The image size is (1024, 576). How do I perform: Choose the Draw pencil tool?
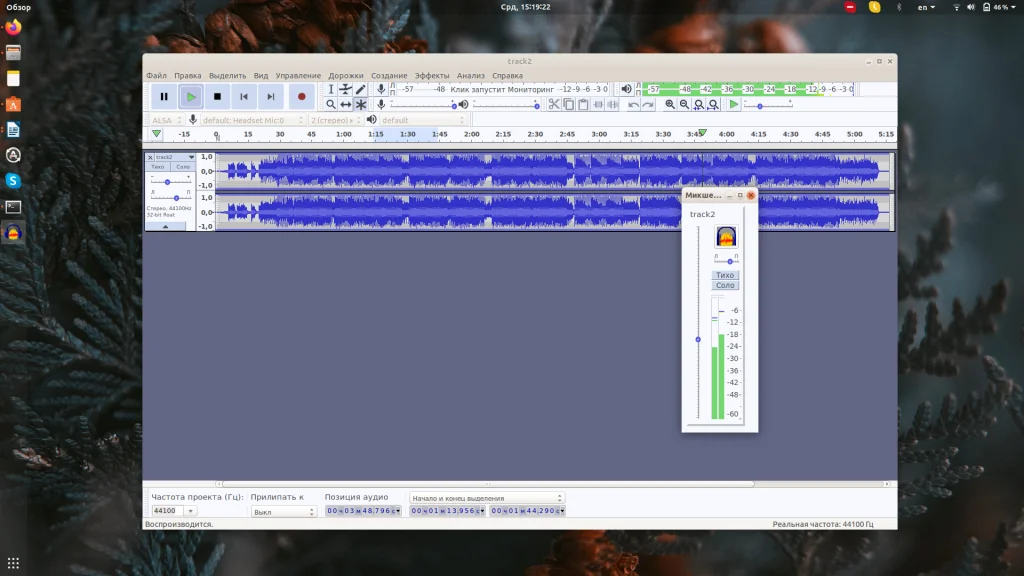(x=361, y=90)
